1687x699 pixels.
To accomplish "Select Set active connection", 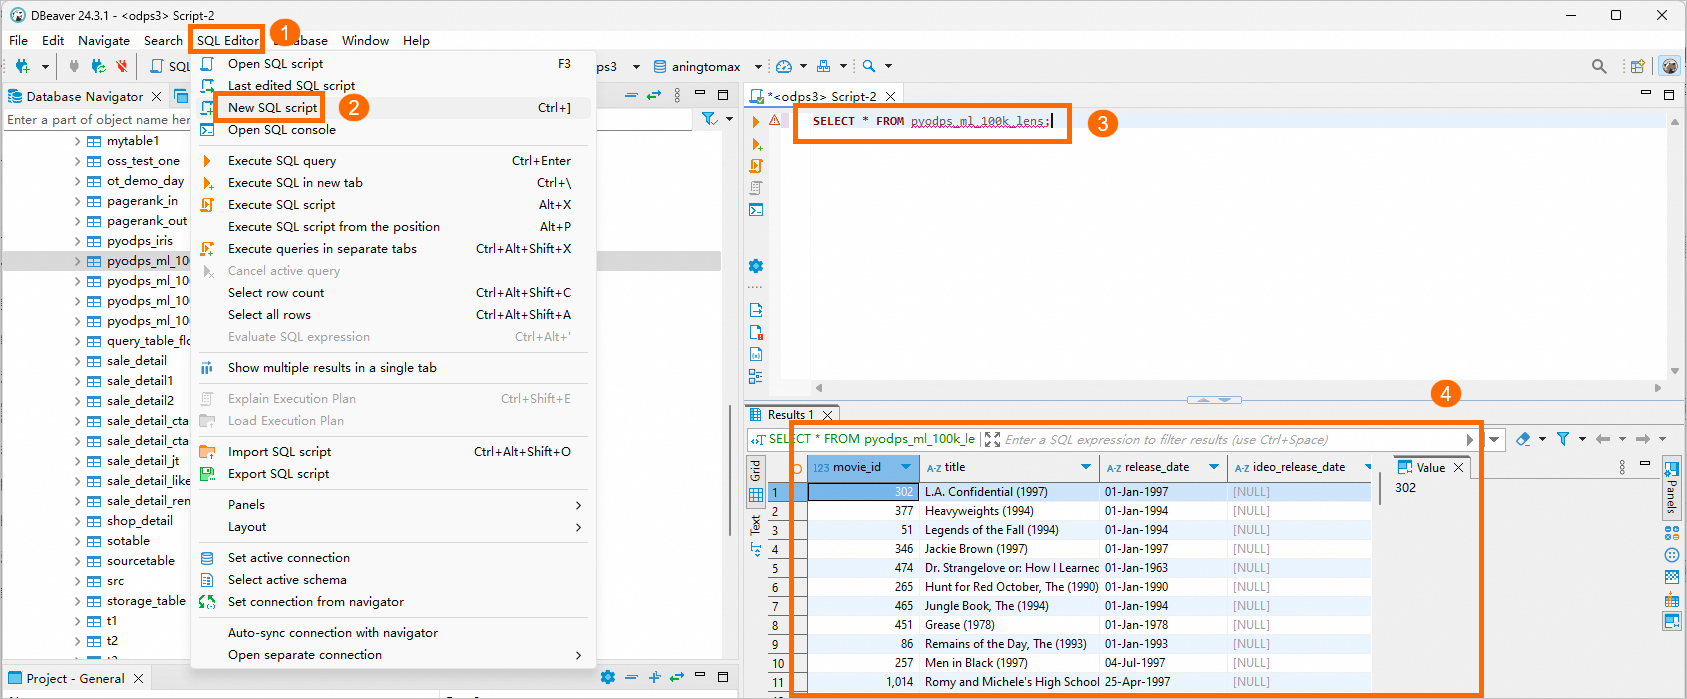I will tap(288, 558).
